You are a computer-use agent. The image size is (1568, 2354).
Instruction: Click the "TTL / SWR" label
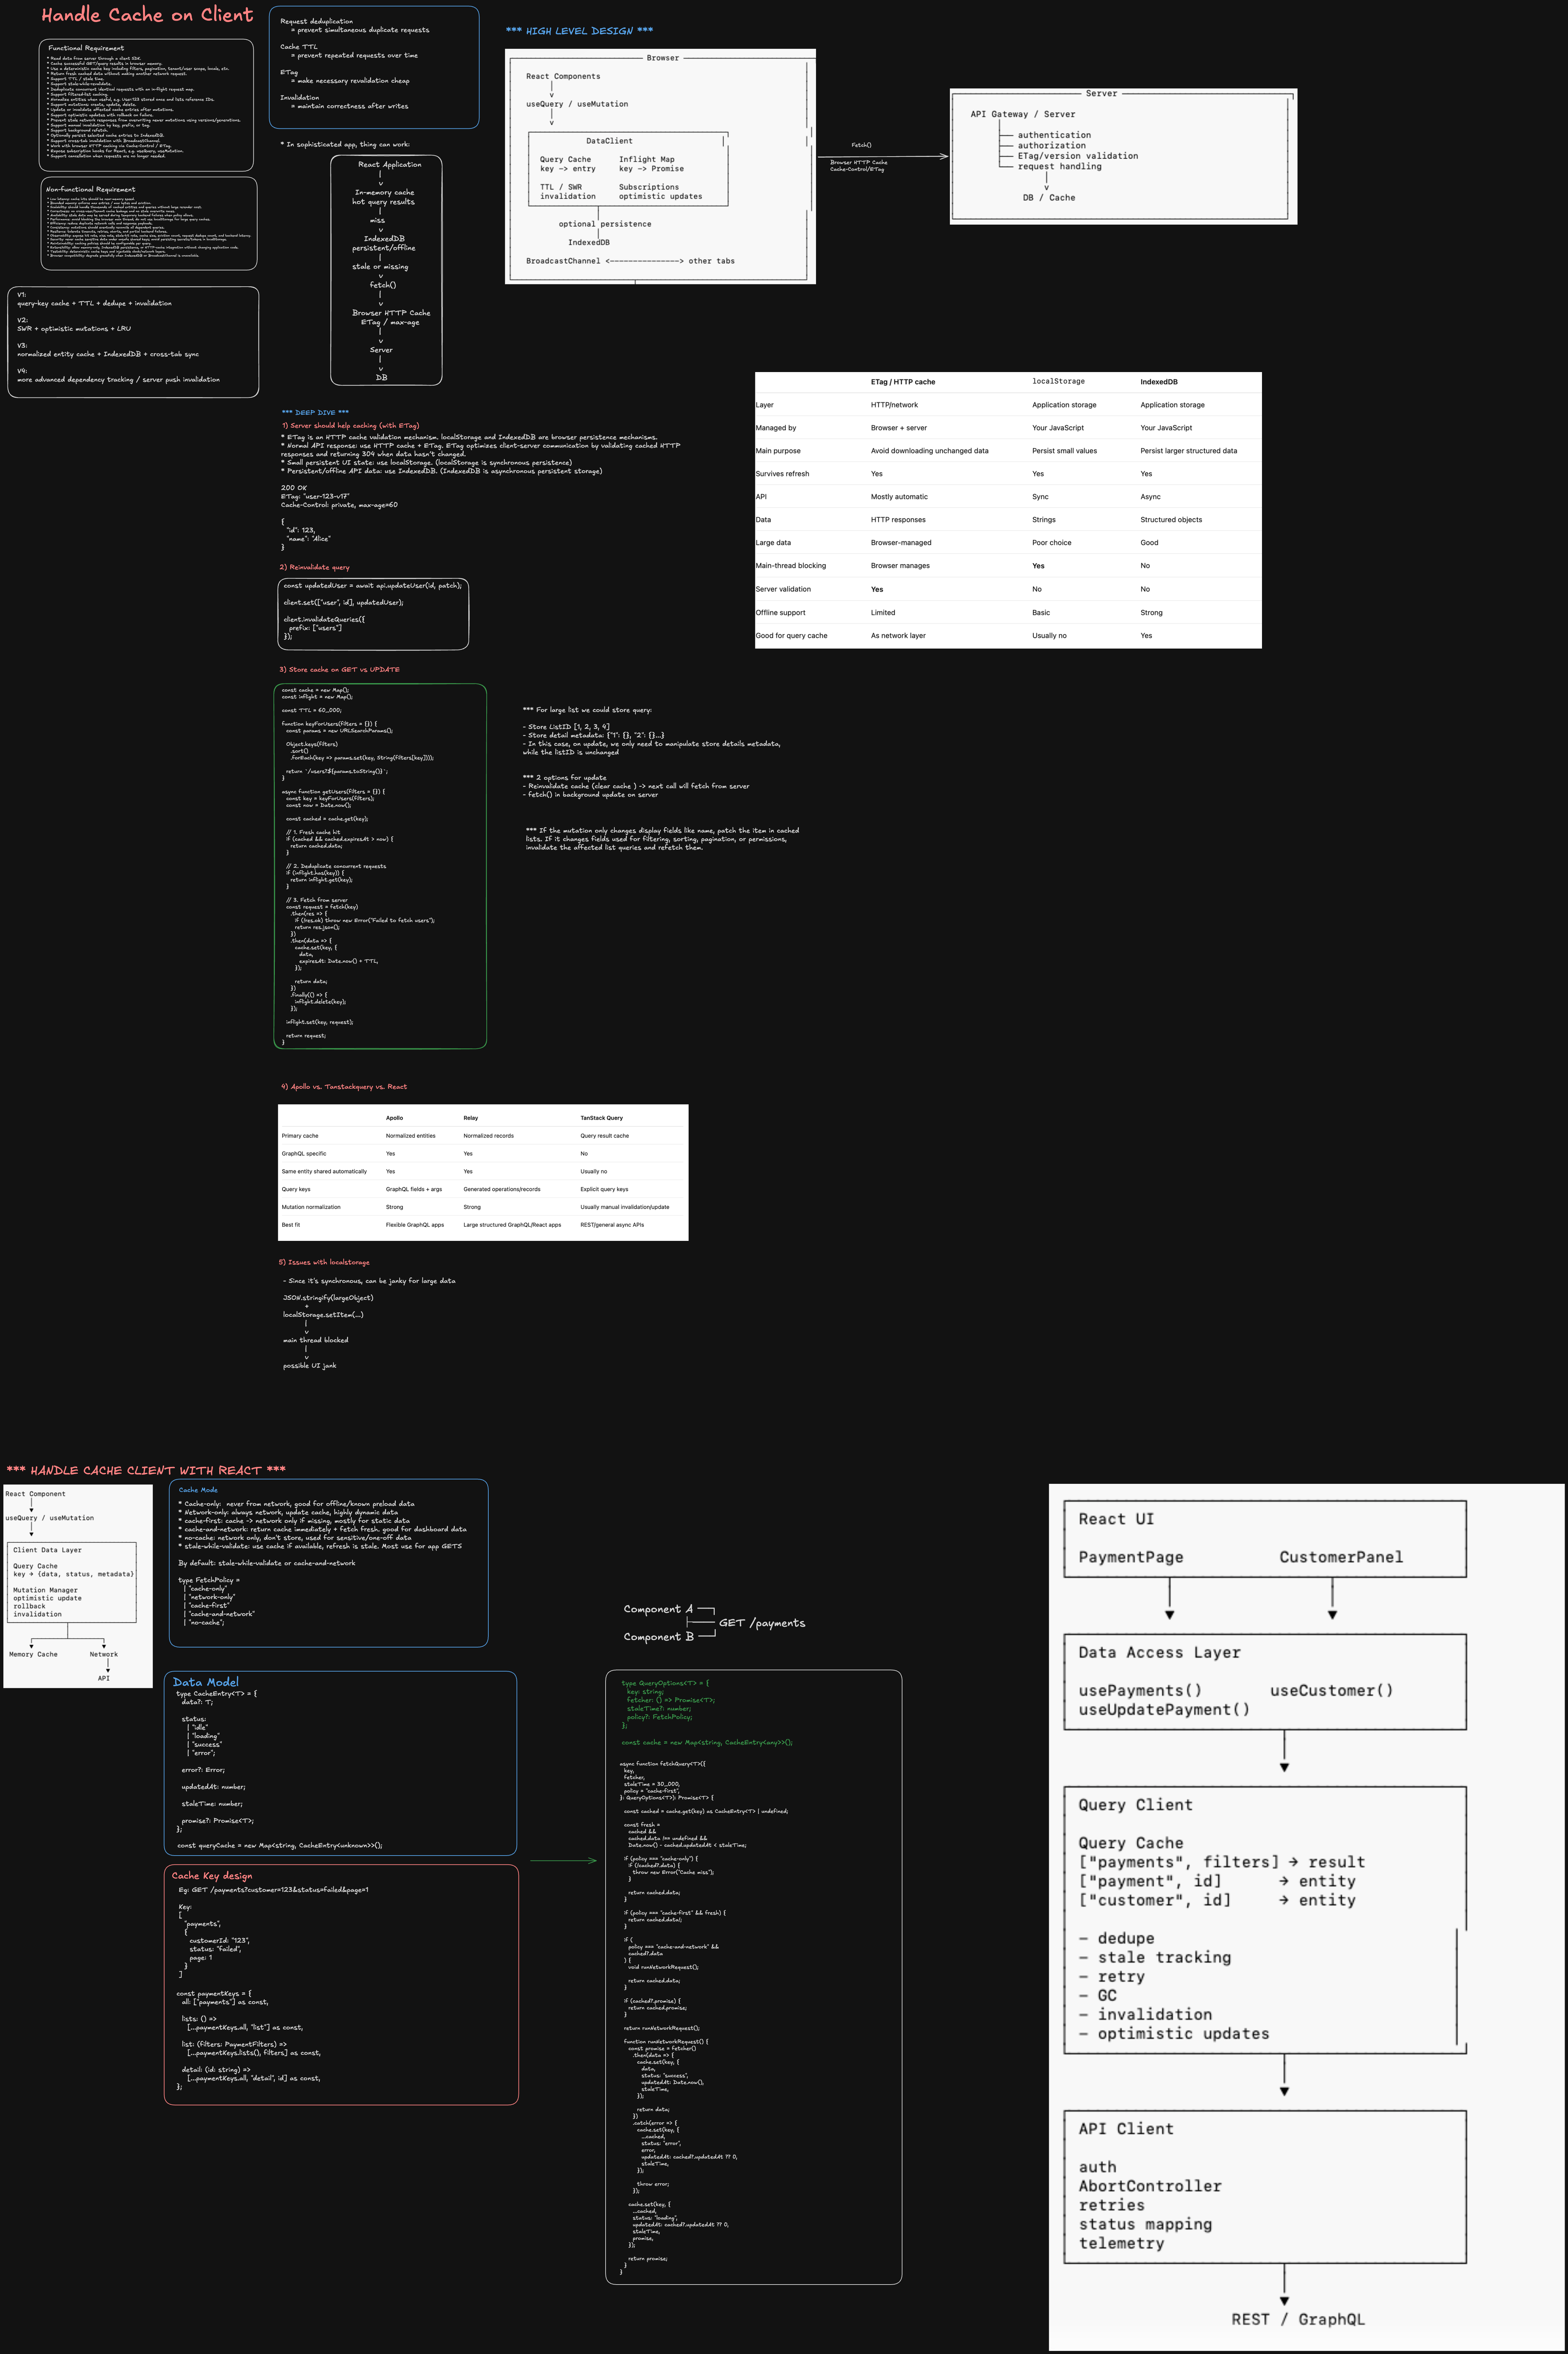[561, 187]
